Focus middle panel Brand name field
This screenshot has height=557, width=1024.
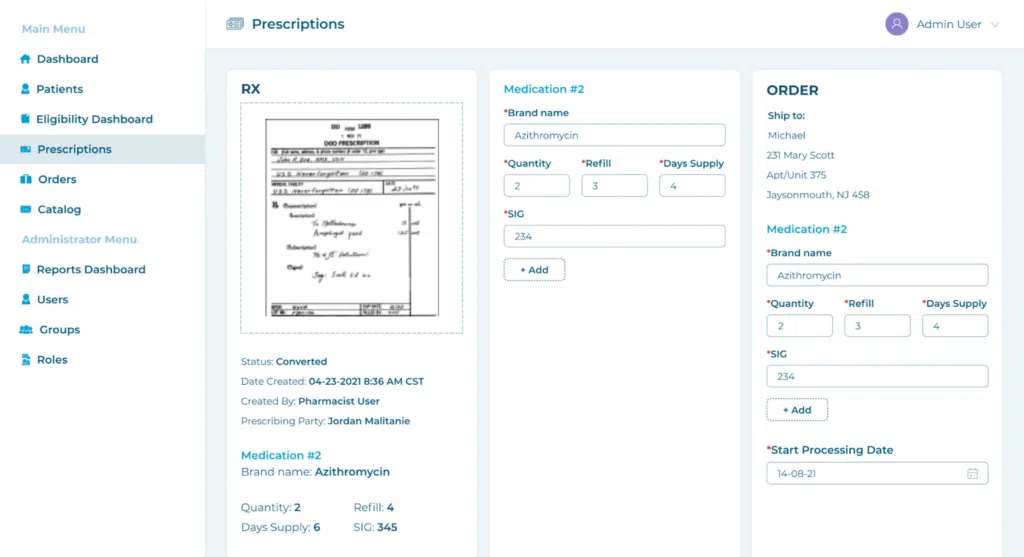click(614, 135)
